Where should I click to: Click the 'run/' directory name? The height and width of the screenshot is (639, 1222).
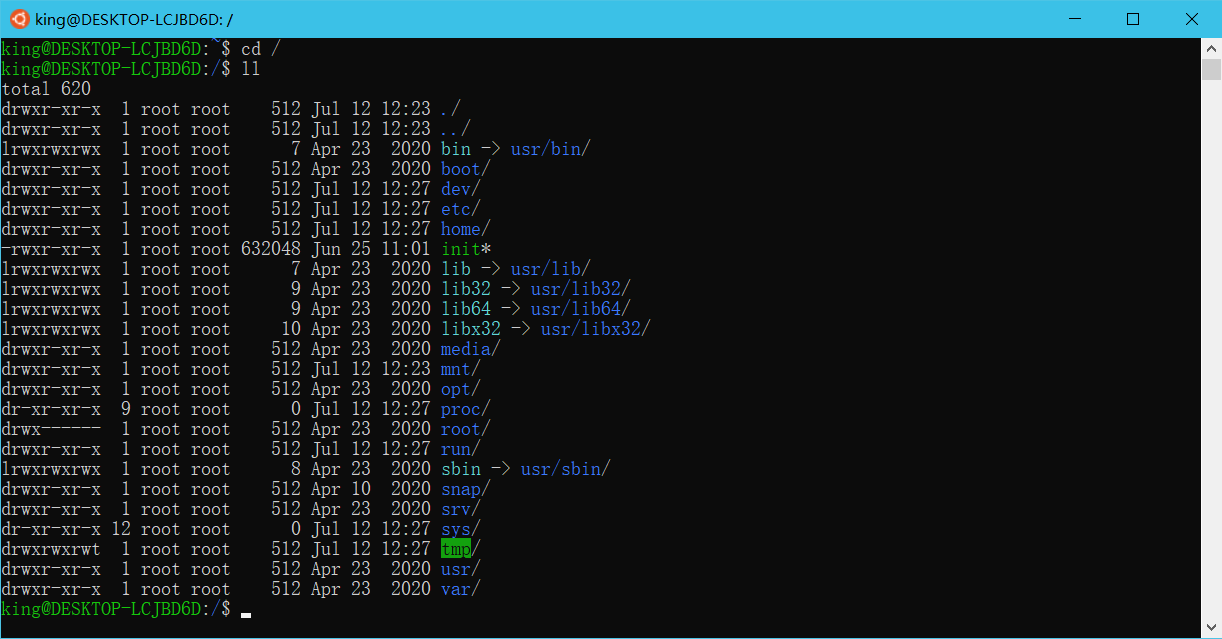(x=461, y=449)
